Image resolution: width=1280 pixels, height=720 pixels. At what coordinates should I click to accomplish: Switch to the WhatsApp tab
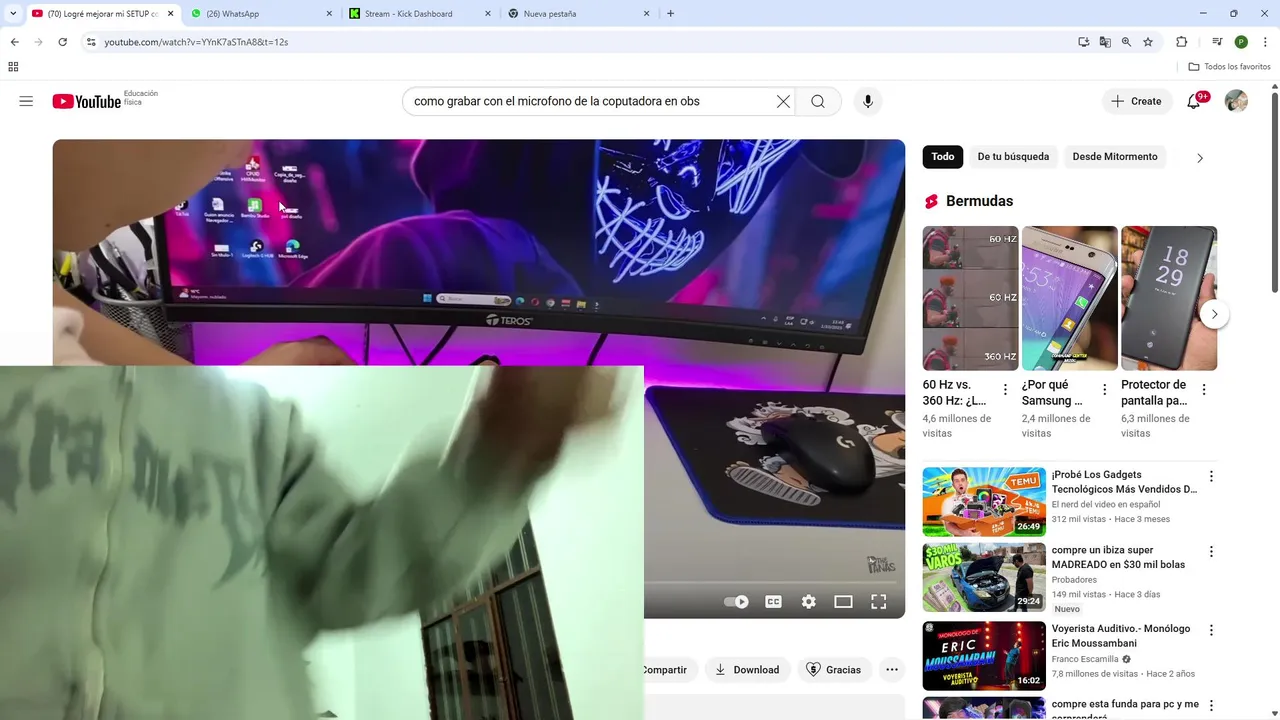pyautogui.click(x=262, y=14)
